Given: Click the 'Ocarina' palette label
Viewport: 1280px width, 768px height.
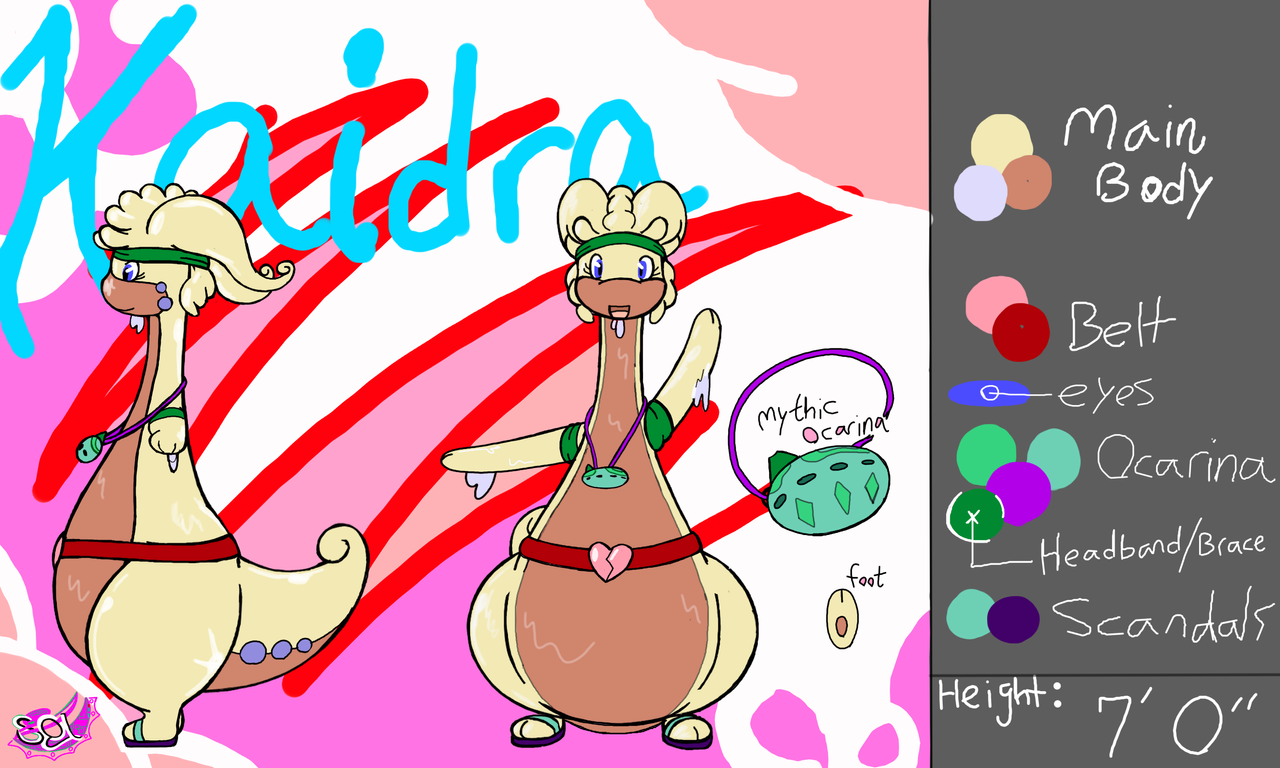Looking at the screenshot, I should point(1185,461).
